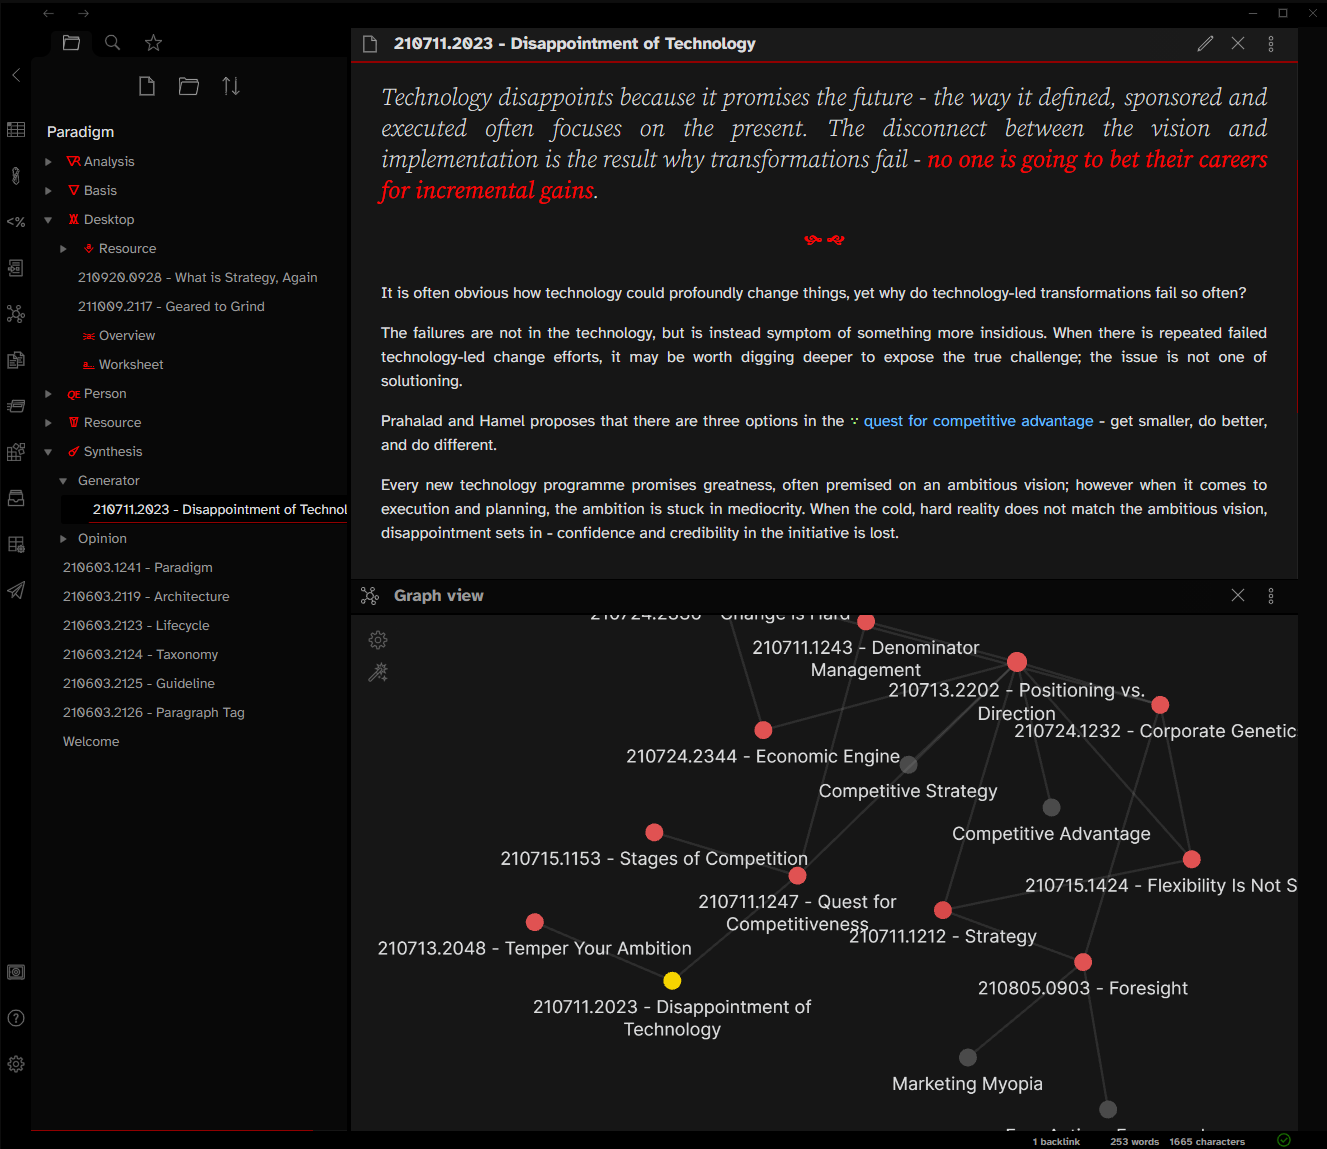Navigate forward with the top arrow
The image size is (1327, 1149).
point(83,13)
